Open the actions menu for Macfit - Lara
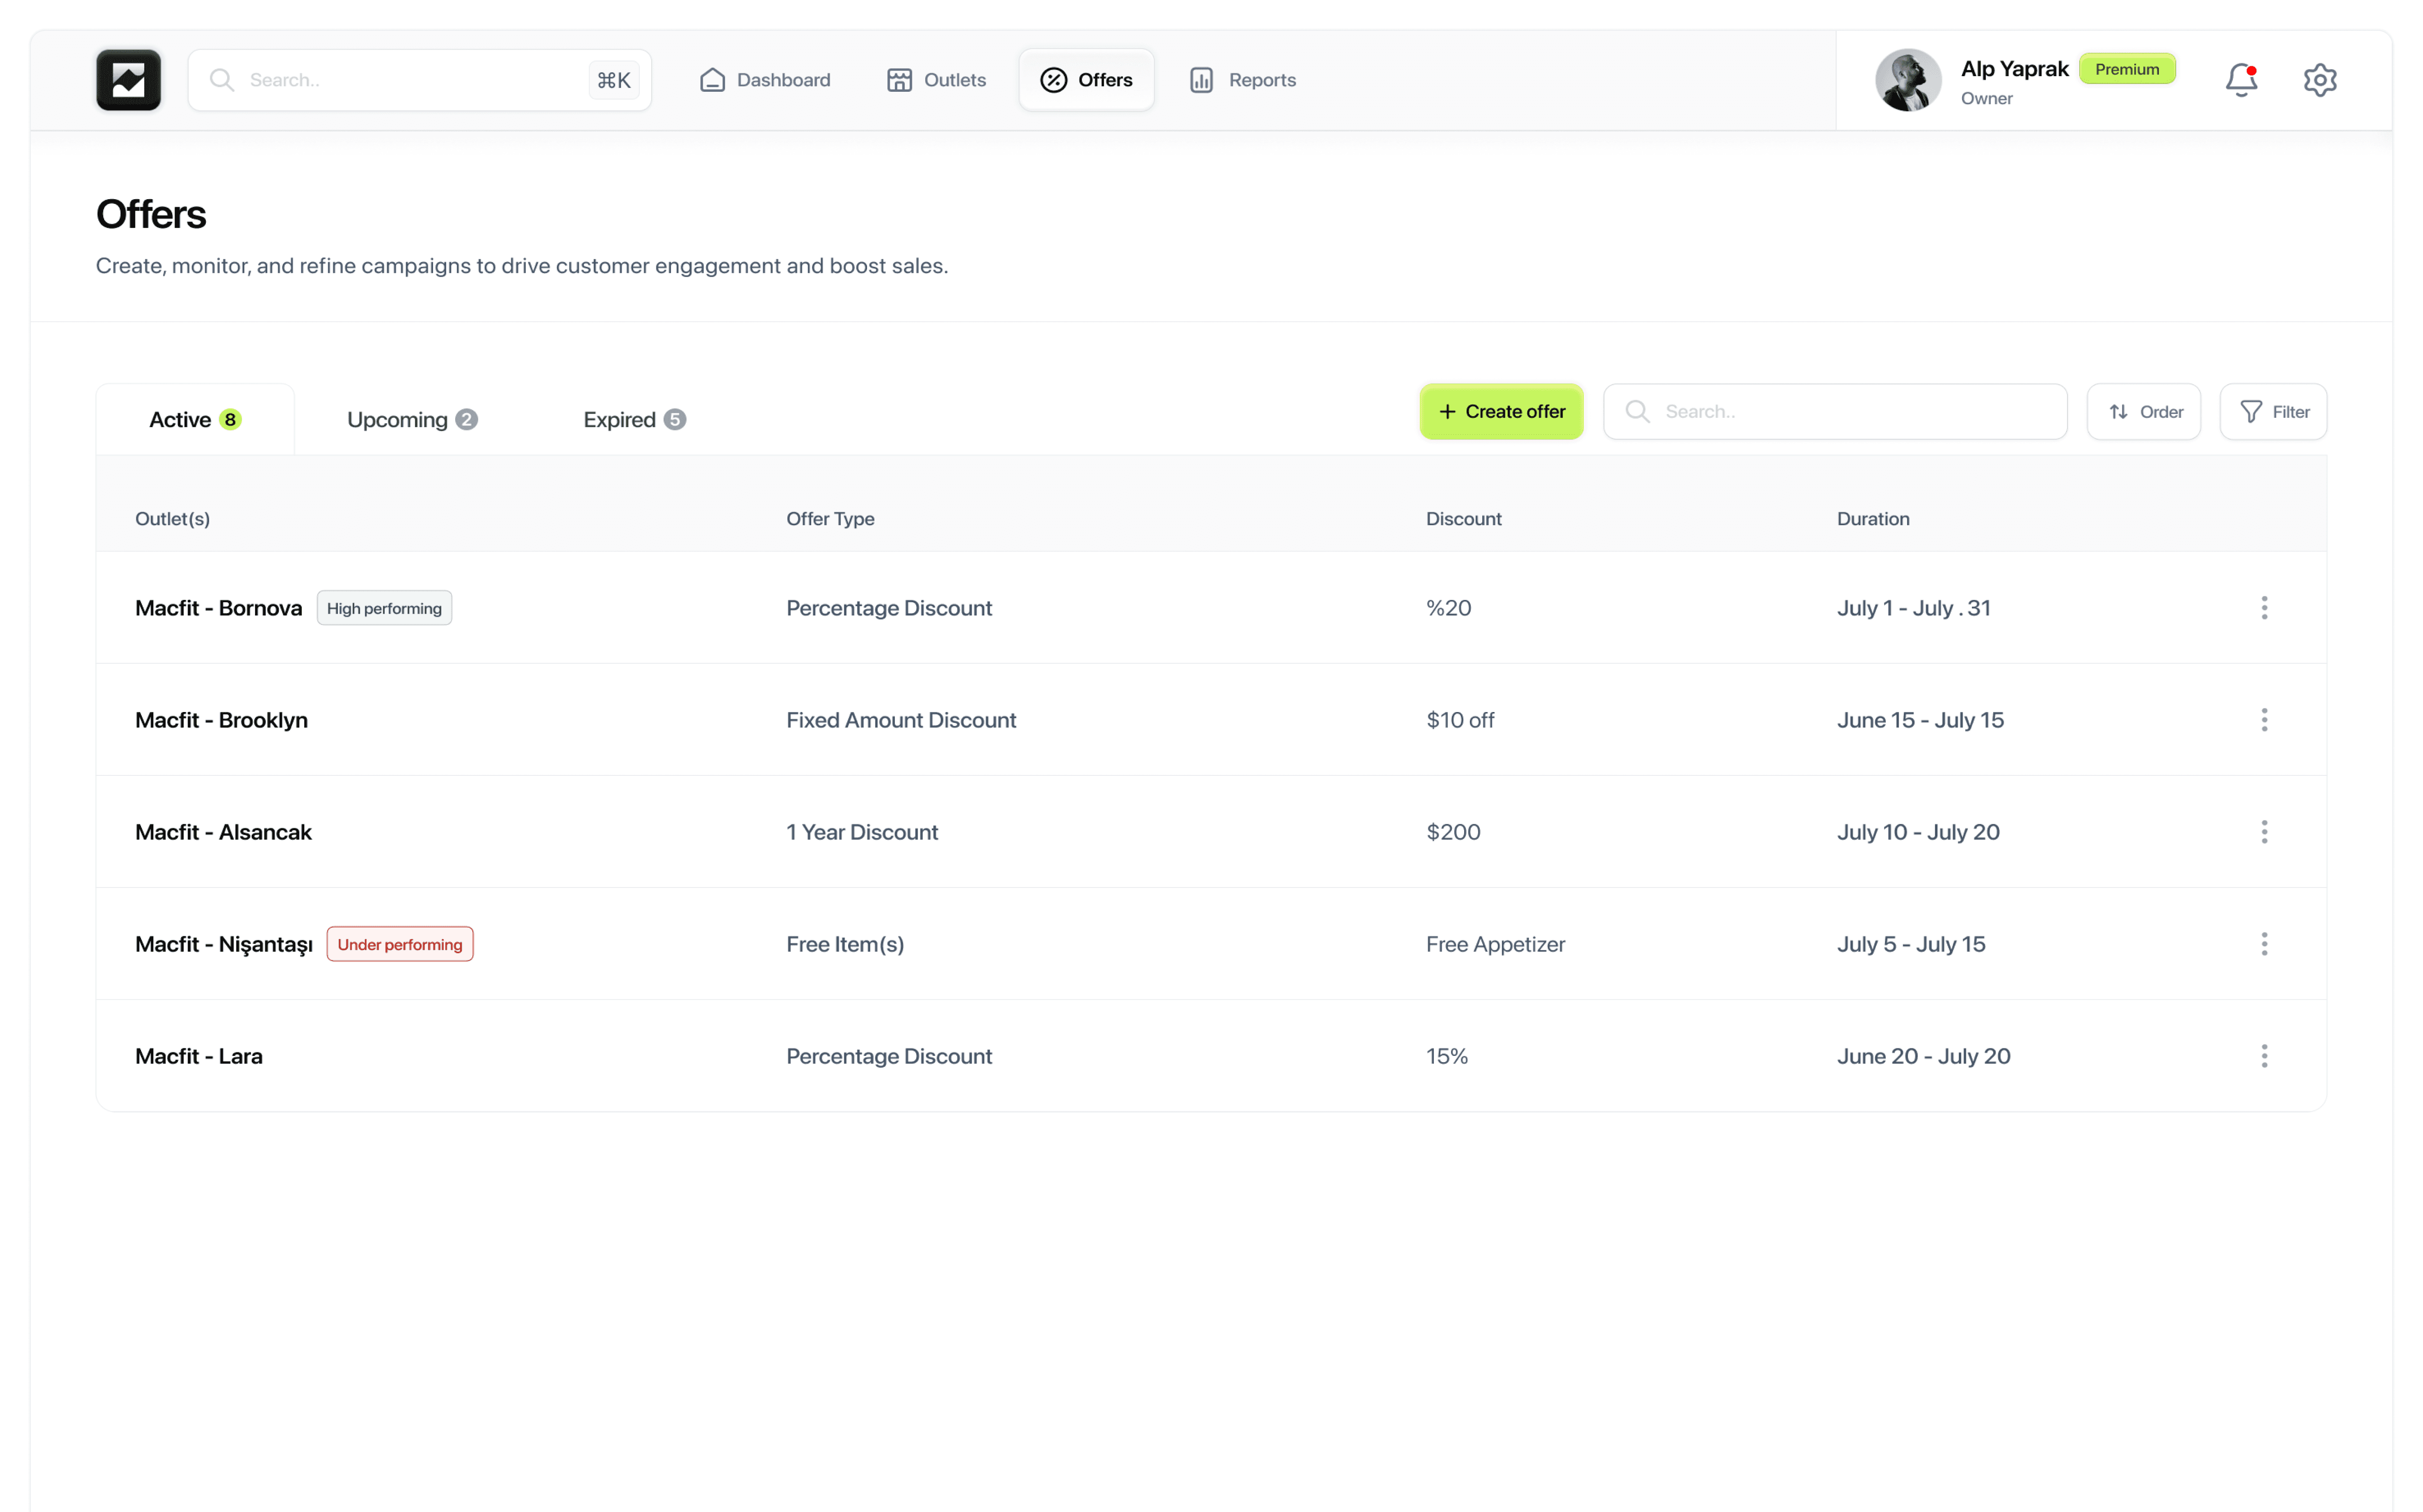This screenshot has width=2423, height=1512. (2264, 1056)
